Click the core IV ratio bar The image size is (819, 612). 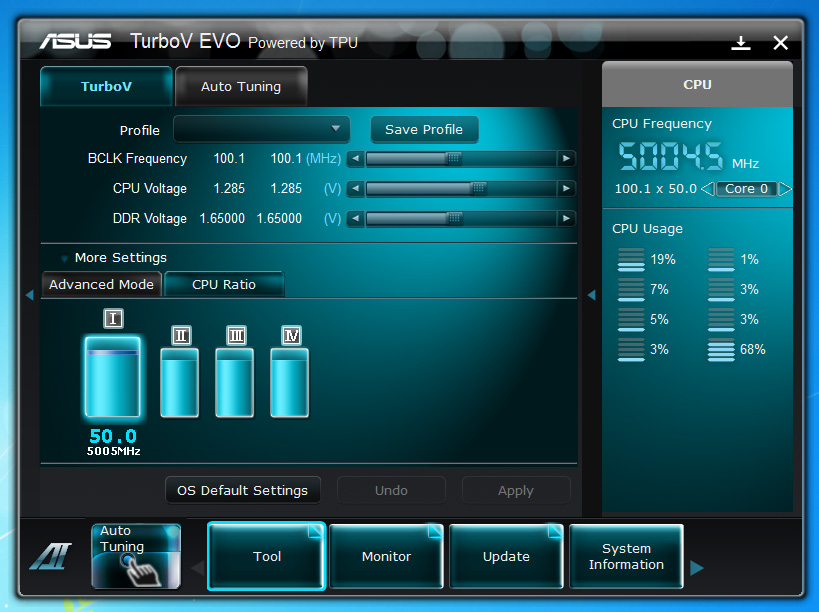tap(289, 383)
